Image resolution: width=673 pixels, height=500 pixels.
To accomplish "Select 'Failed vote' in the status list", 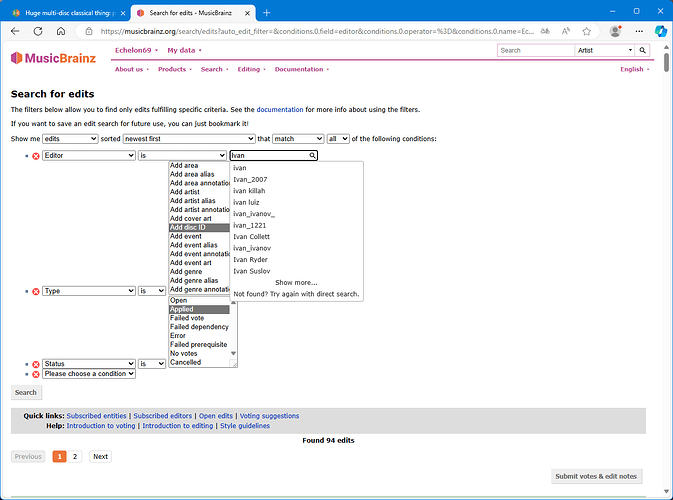I will pyautogui.click(x=199, y=318).
